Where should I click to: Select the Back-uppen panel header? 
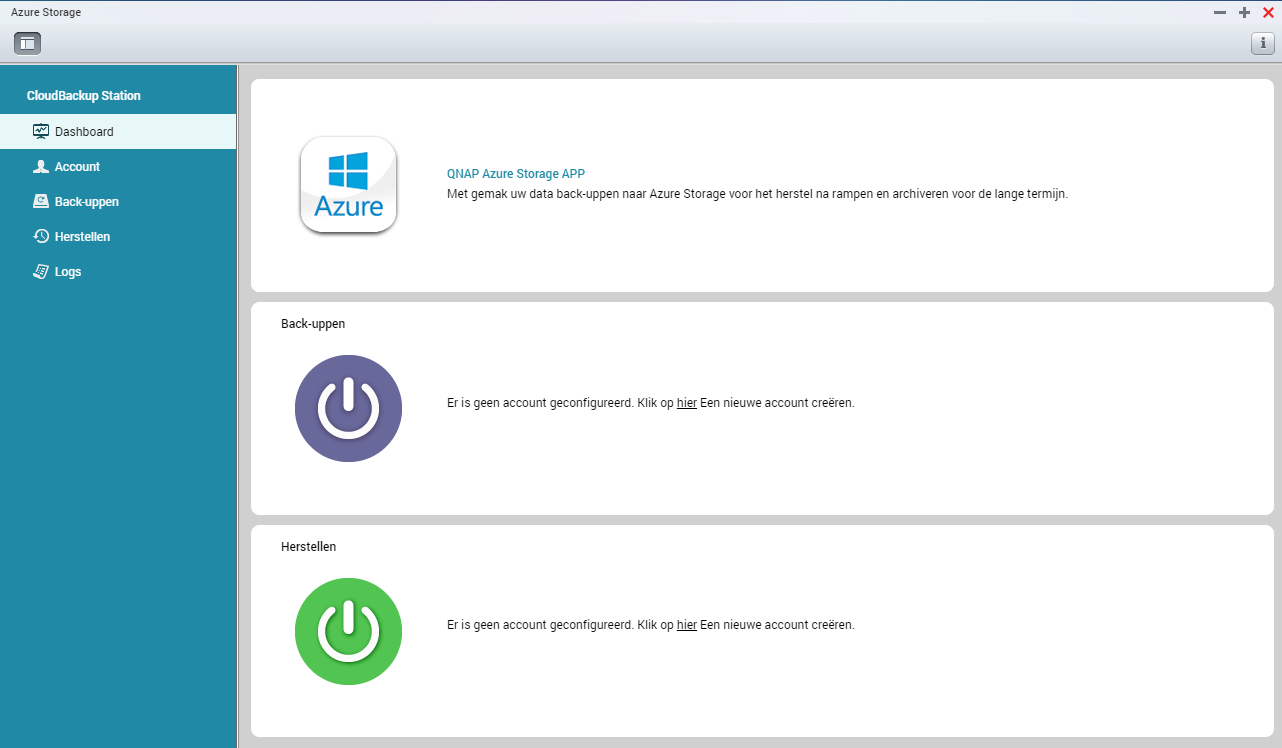click(x=313, y=323)
